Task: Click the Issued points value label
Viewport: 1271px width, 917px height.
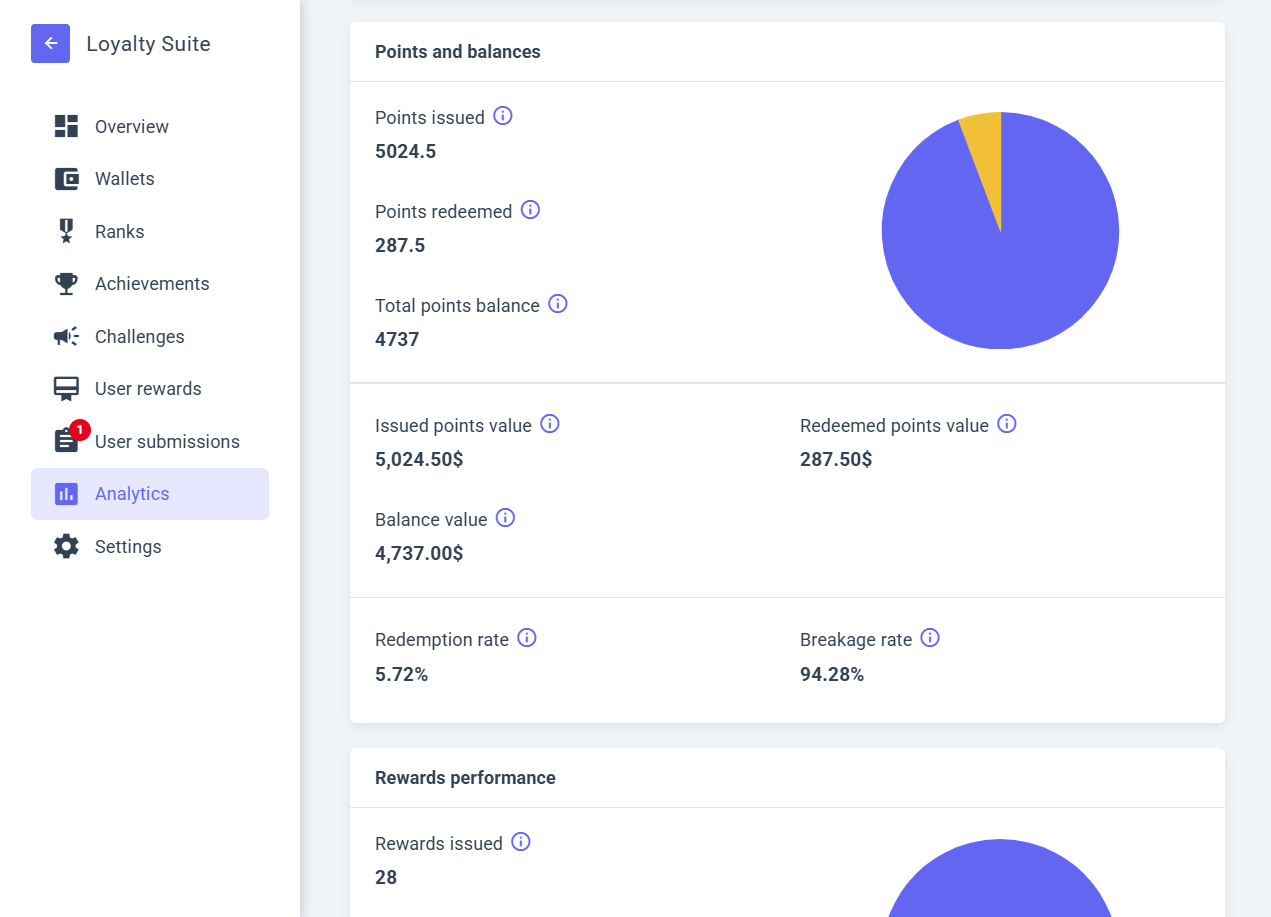Action: pyautogui.click(x=453, y=426)
